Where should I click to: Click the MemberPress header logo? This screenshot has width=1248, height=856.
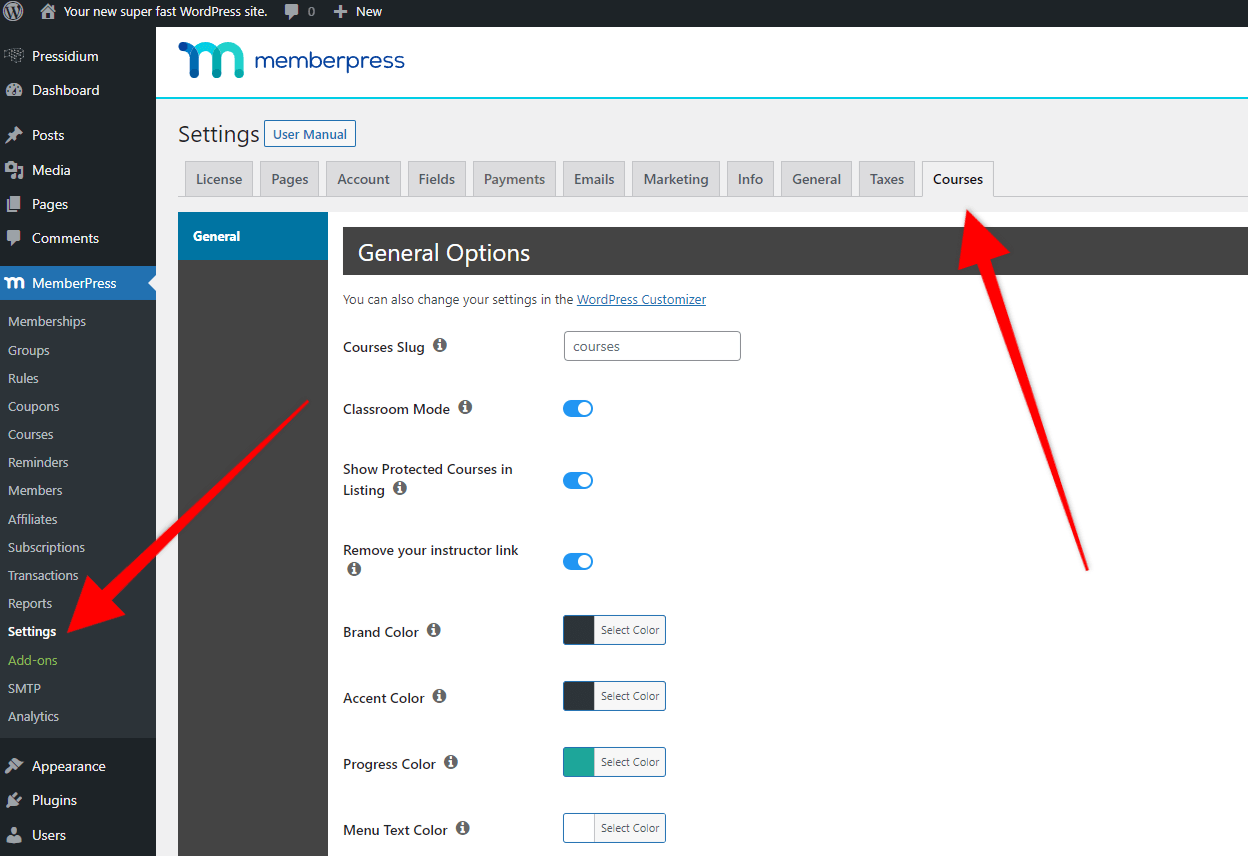(291, 60)
